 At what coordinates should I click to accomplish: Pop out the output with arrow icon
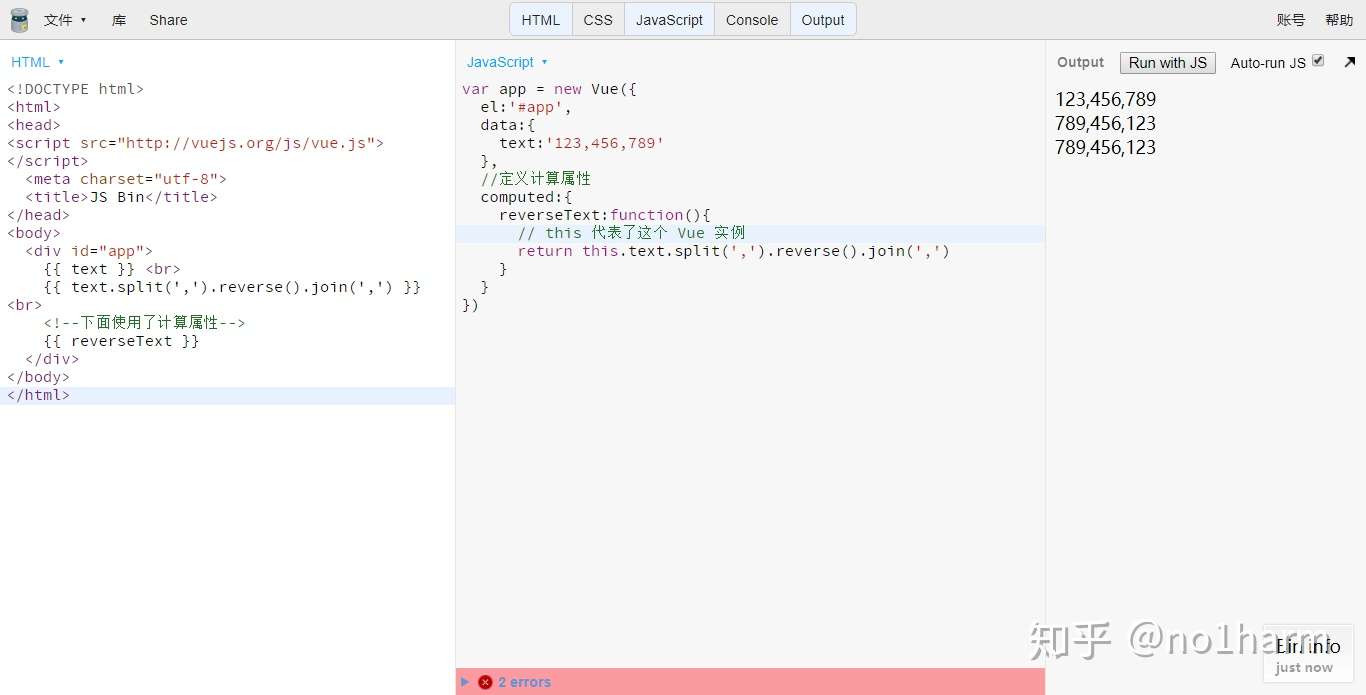click(x=1349, y=62)
